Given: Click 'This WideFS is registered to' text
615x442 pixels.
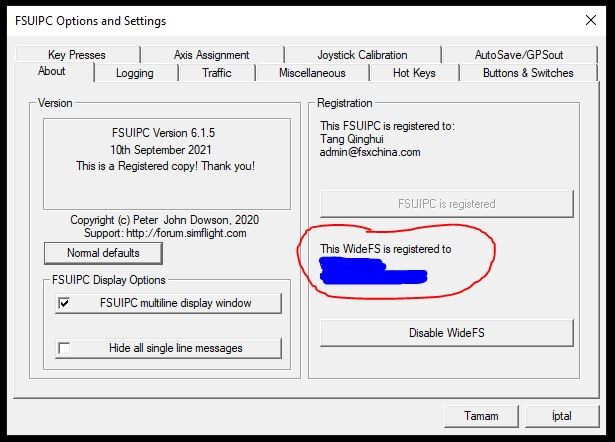Looking at the screenshot, I should tap(386, 249).
